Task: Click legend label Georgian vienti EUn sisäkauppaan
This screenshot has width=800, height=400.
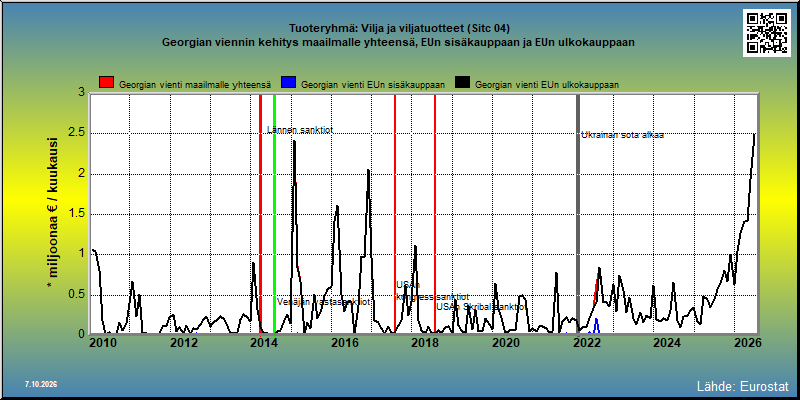Action: [373, 85]
